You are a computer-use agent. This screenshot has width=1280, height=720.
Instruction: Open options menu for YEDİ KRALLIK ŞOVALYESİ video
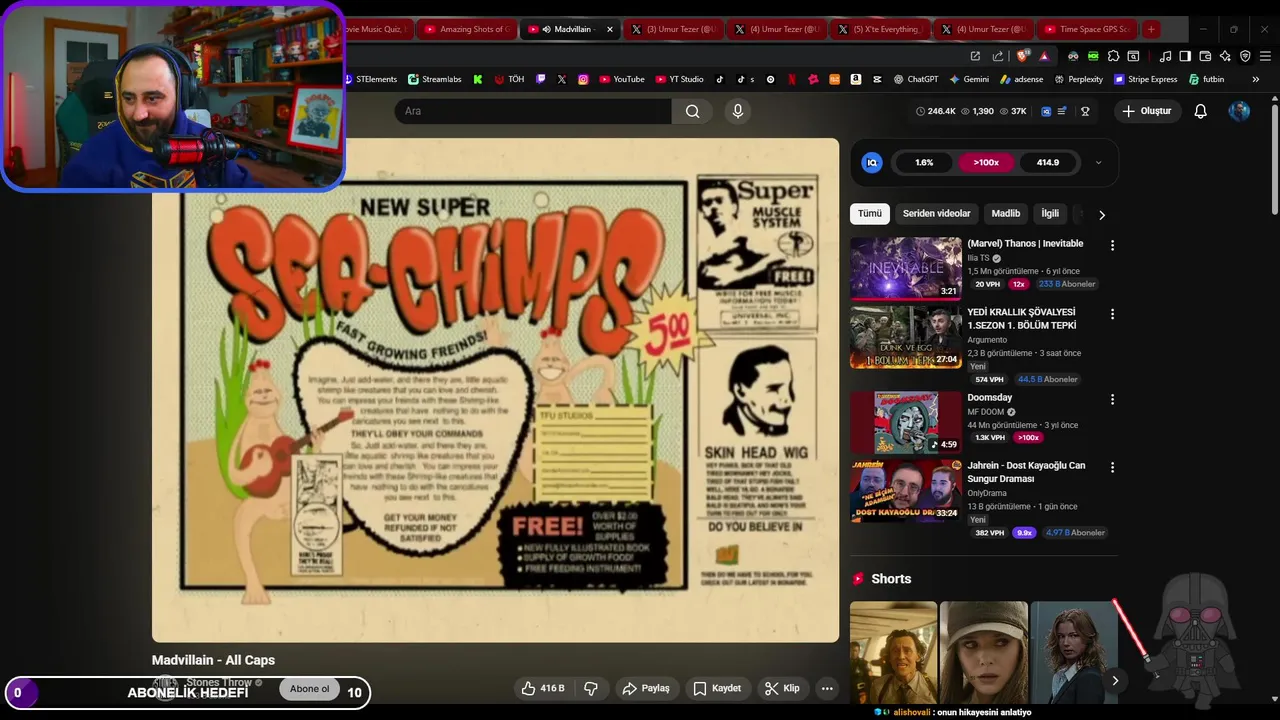[1112, 314]
